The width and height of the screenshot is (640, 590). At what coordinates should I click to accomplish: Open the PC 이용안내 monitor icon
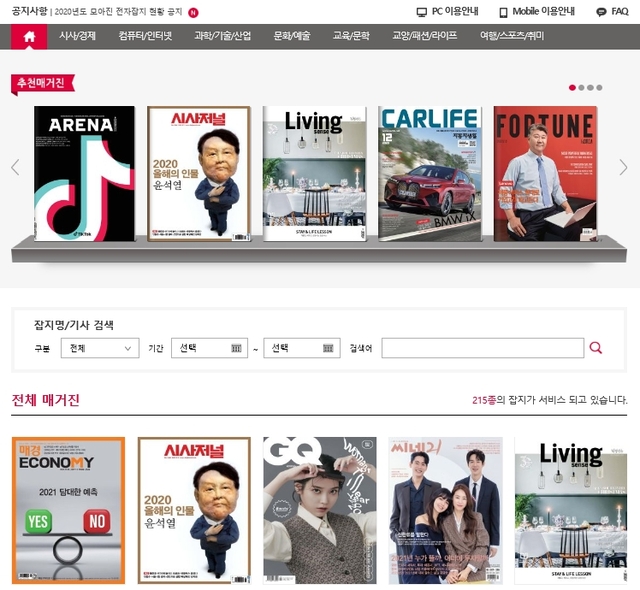coord(421,12)
